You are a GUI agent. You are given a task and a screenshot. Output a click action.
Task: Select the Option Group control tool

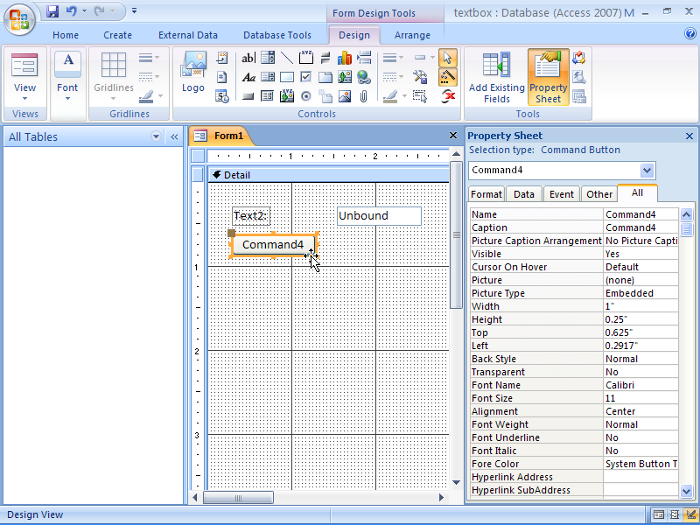[306, 58]
